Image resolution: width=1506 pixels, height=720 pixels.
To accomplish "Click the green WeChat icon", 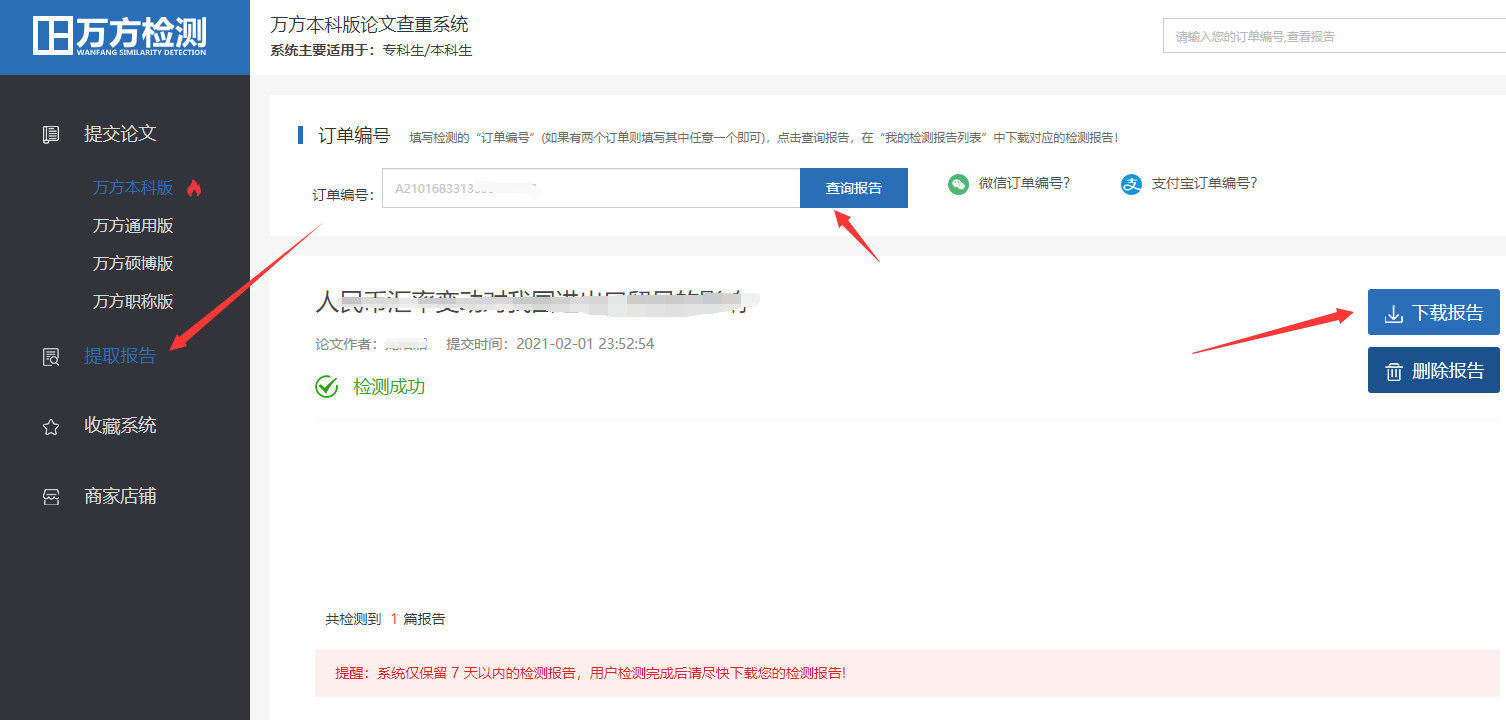I will pyautogui.click(x=958, y=184).
